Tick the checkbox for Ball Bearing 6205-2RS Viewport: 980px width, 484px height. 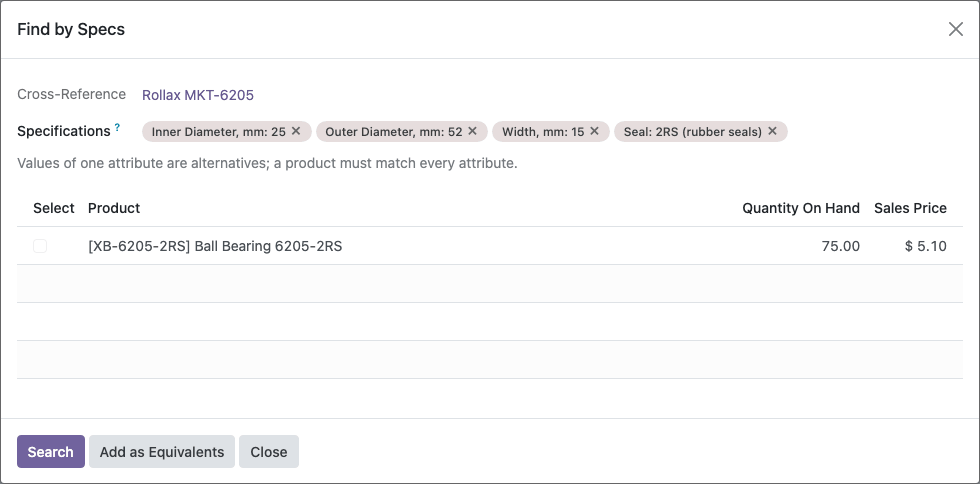pyautogui.click(x=40, y=246)
